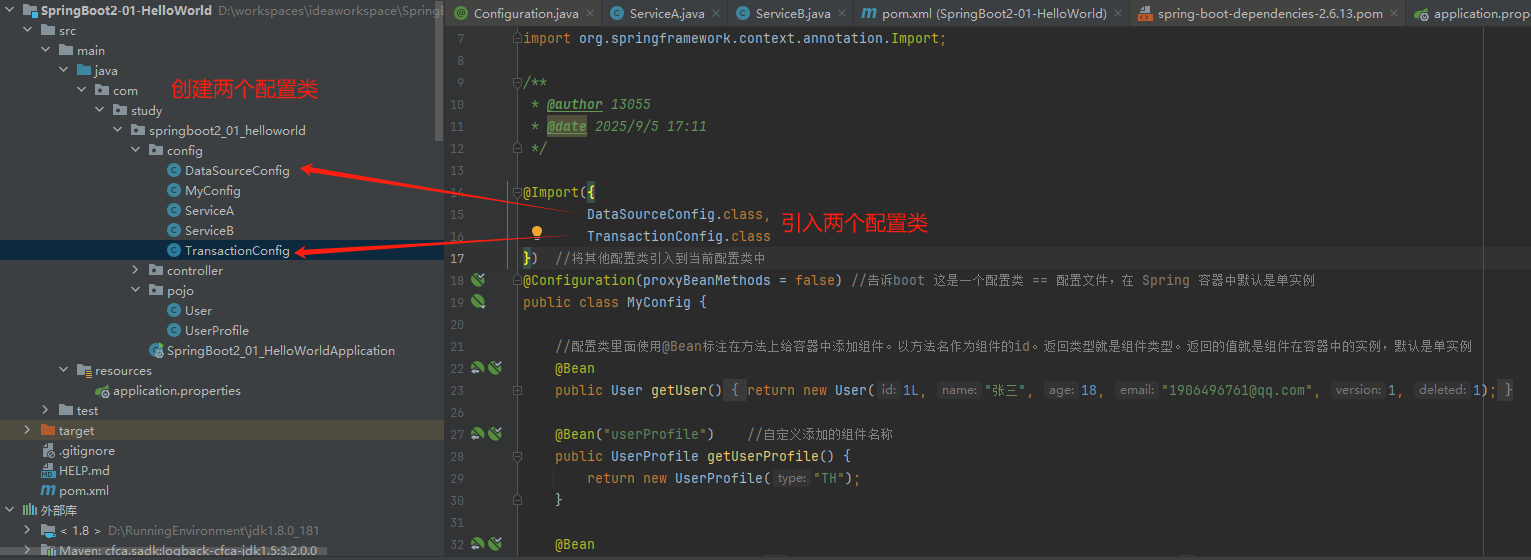Expand the target folder
1531x560 pixels.
[x=28, y=430]
